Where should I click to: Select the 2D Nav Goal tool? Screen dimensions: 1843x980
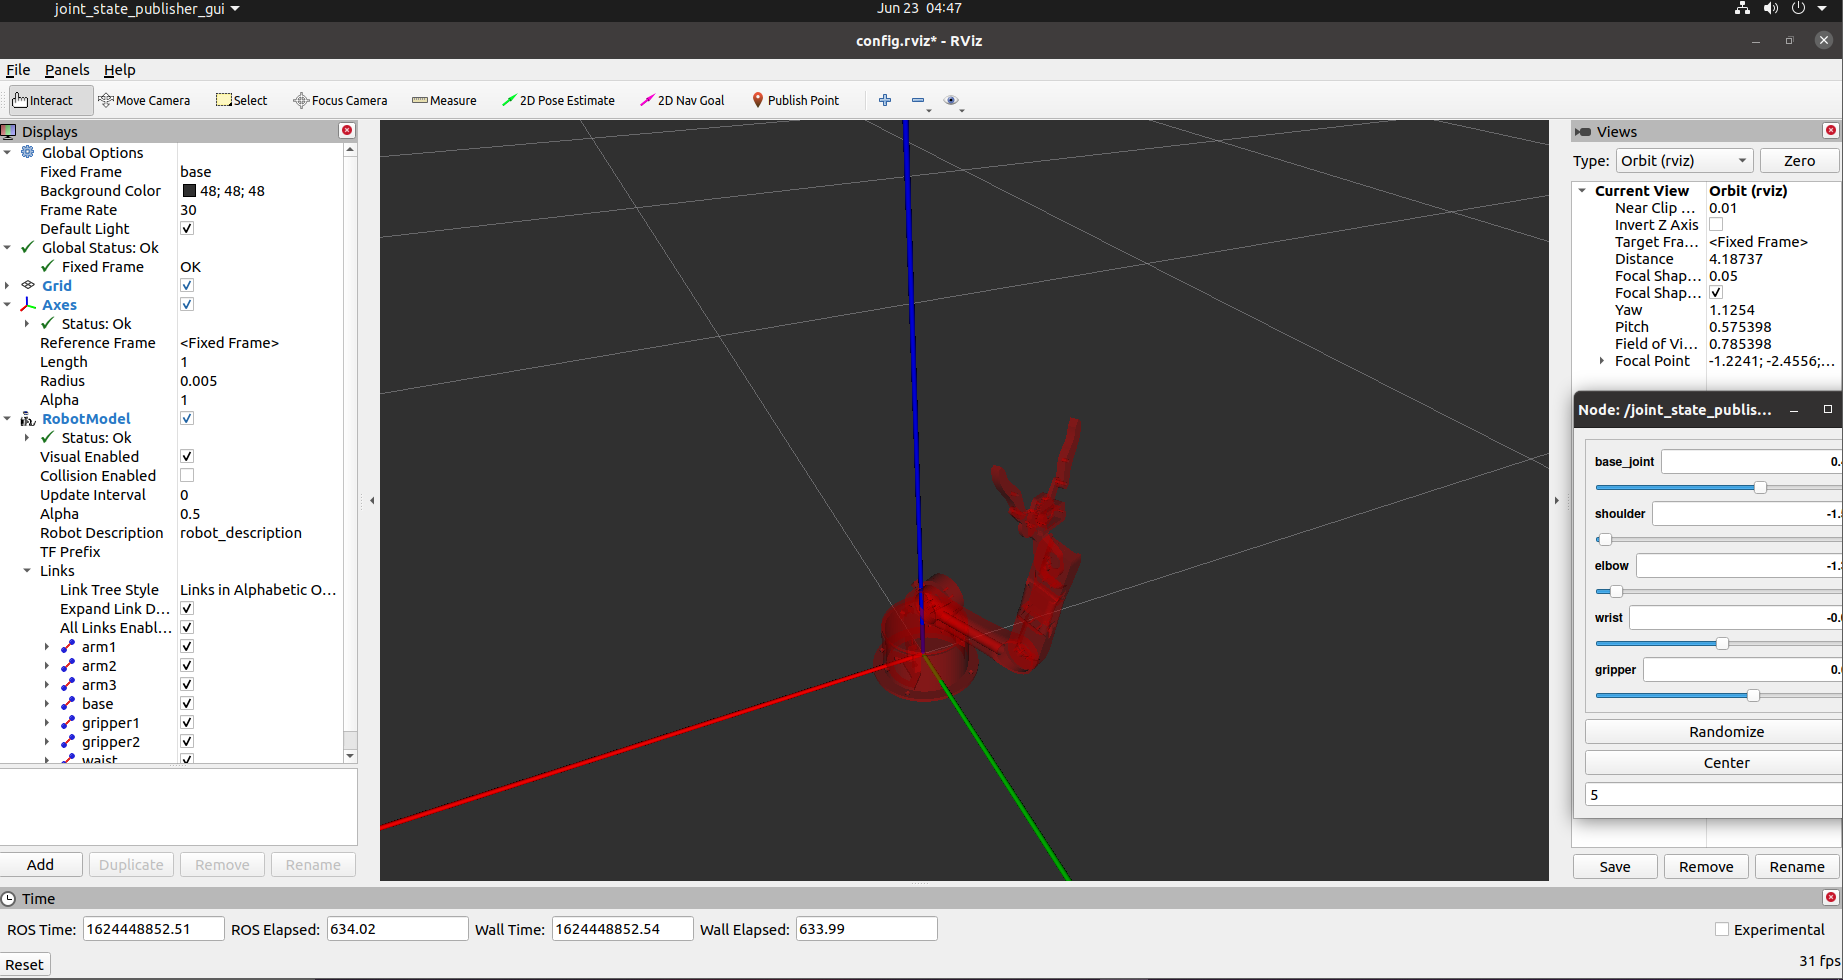pyautogui.click(x=682, y=100)
